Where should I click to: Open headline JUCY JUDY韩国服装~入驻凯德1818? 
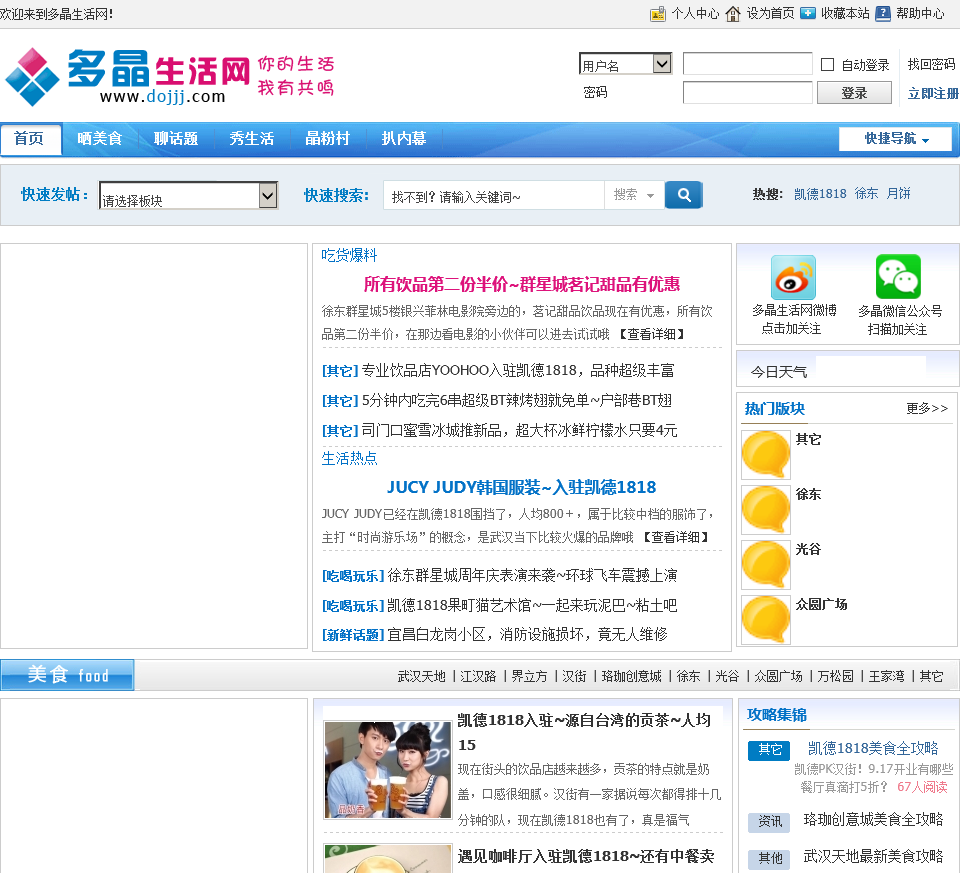[522, 487]
